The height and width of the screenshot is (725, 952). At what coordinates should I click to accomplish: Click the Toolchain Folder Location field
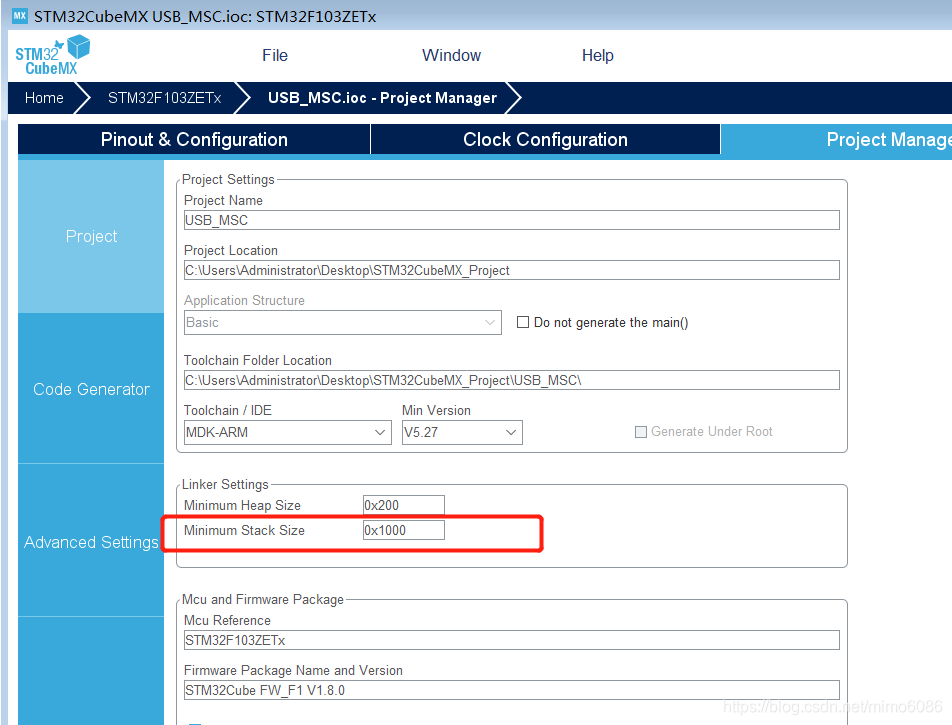512,380
